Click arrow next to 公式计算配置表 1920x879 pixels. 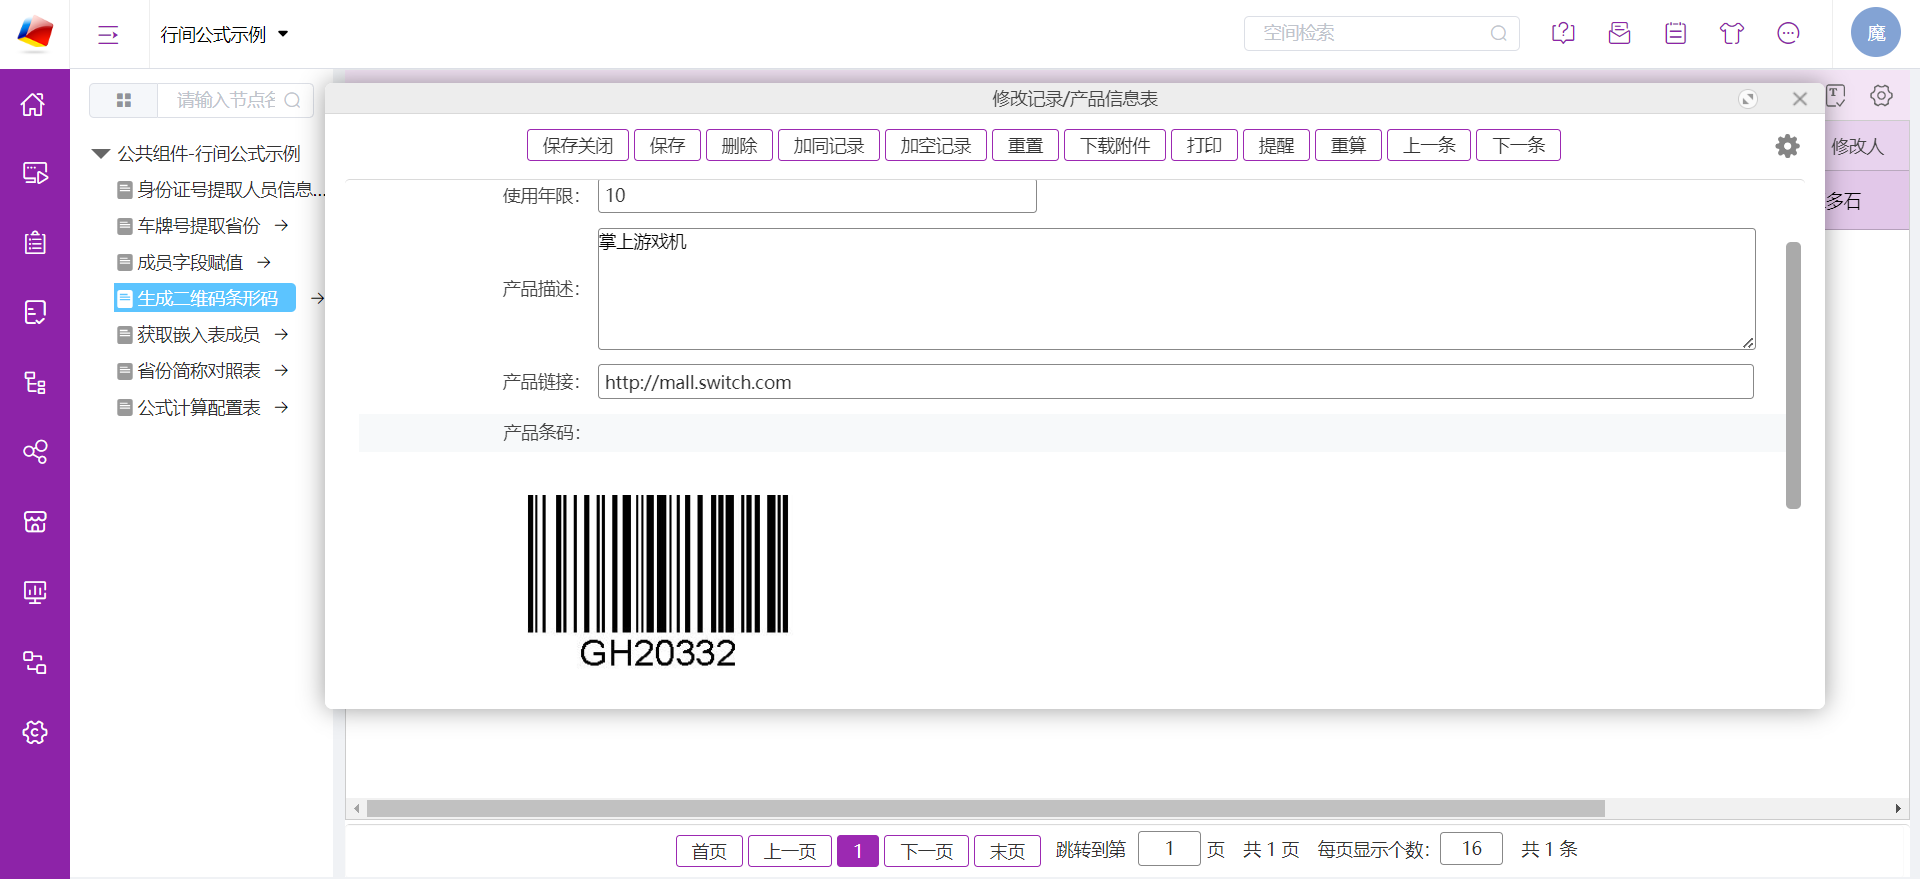282,407
